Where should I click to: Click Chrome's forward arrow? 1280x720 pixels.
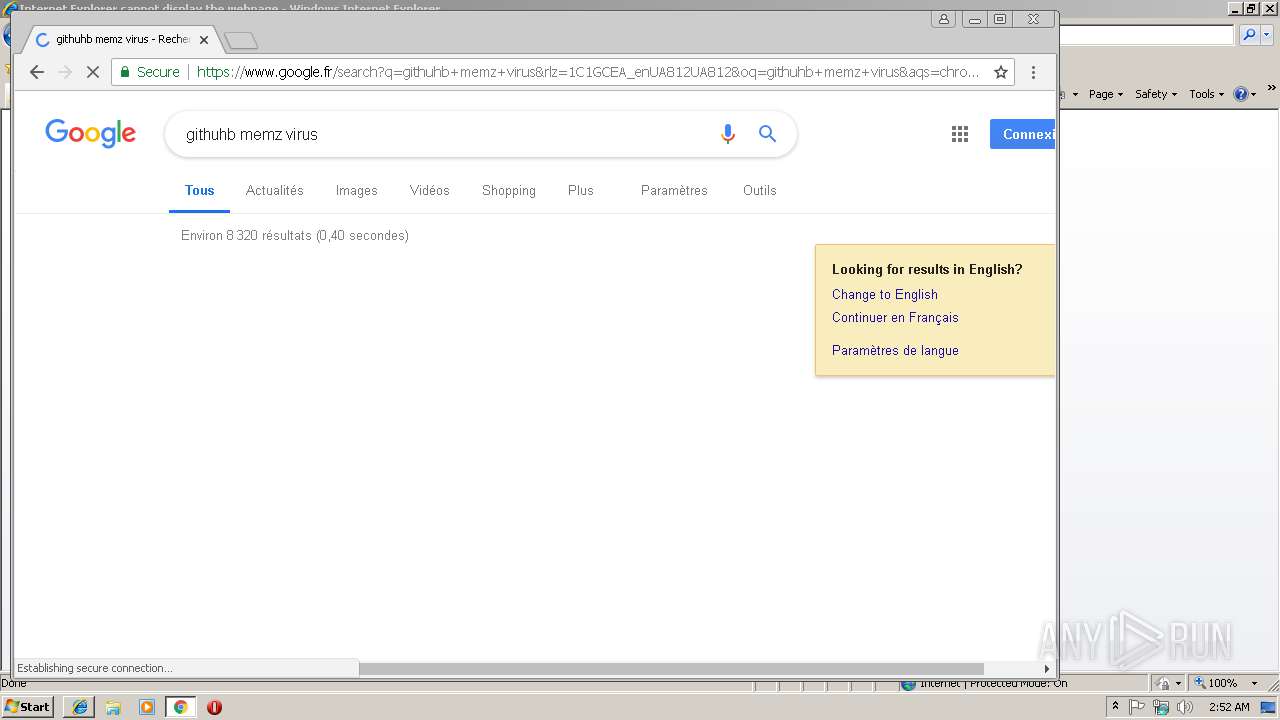coord(65,72)
